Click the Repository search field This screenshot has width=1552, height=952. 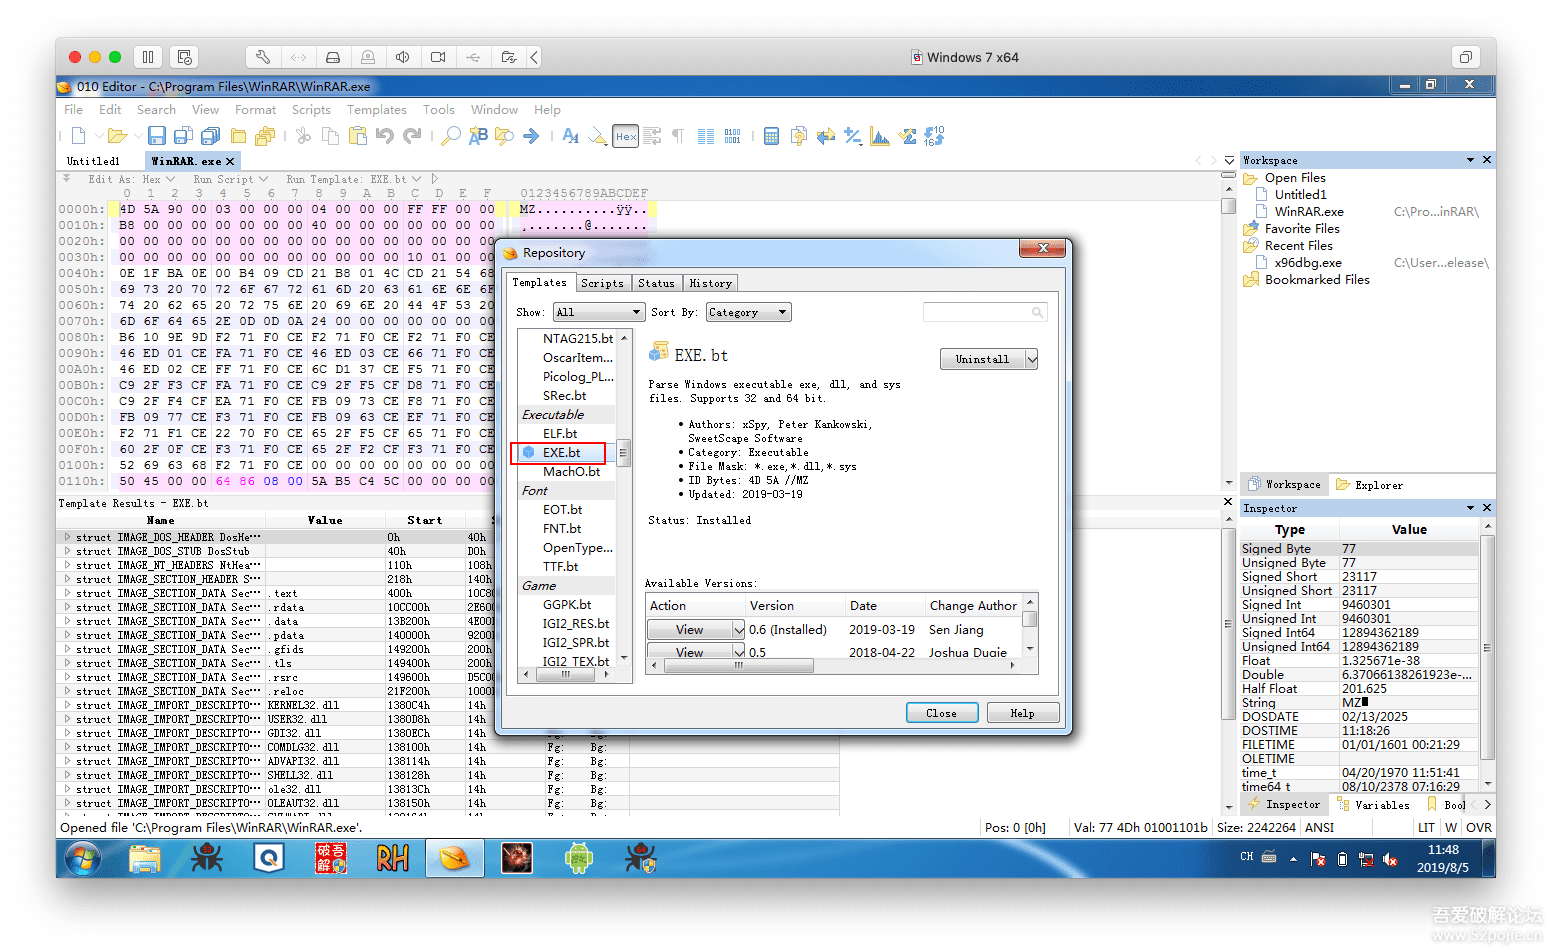985,312
